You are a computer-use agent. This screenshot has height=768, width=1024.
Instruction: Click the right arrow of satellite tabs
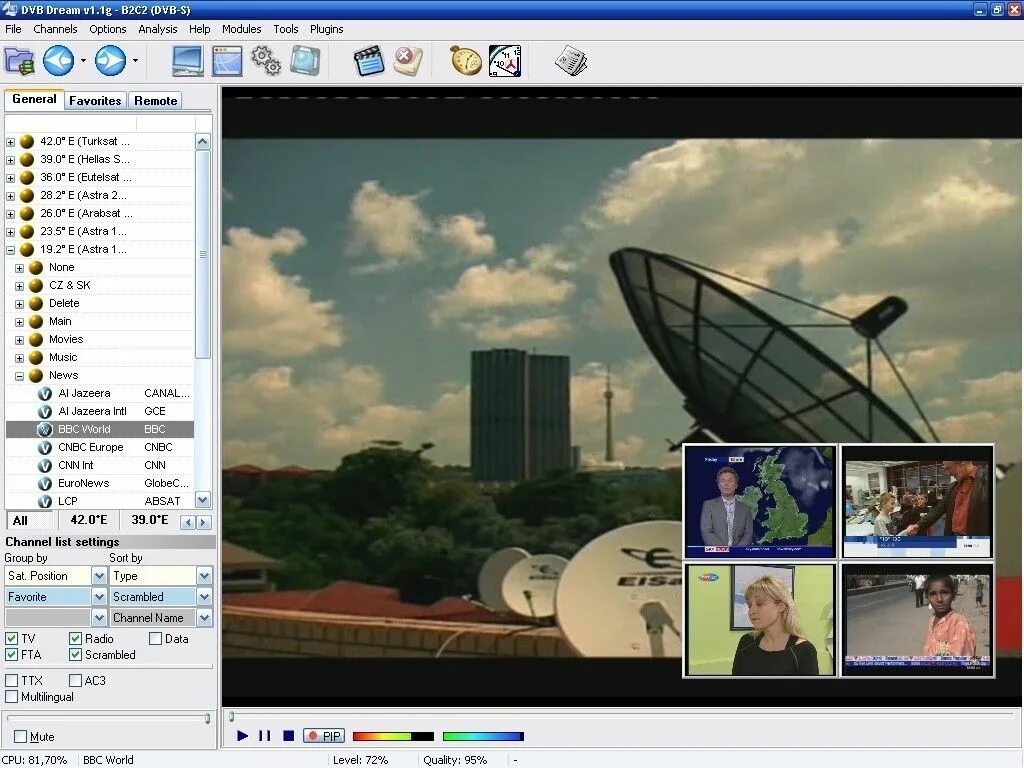point(204,522)
